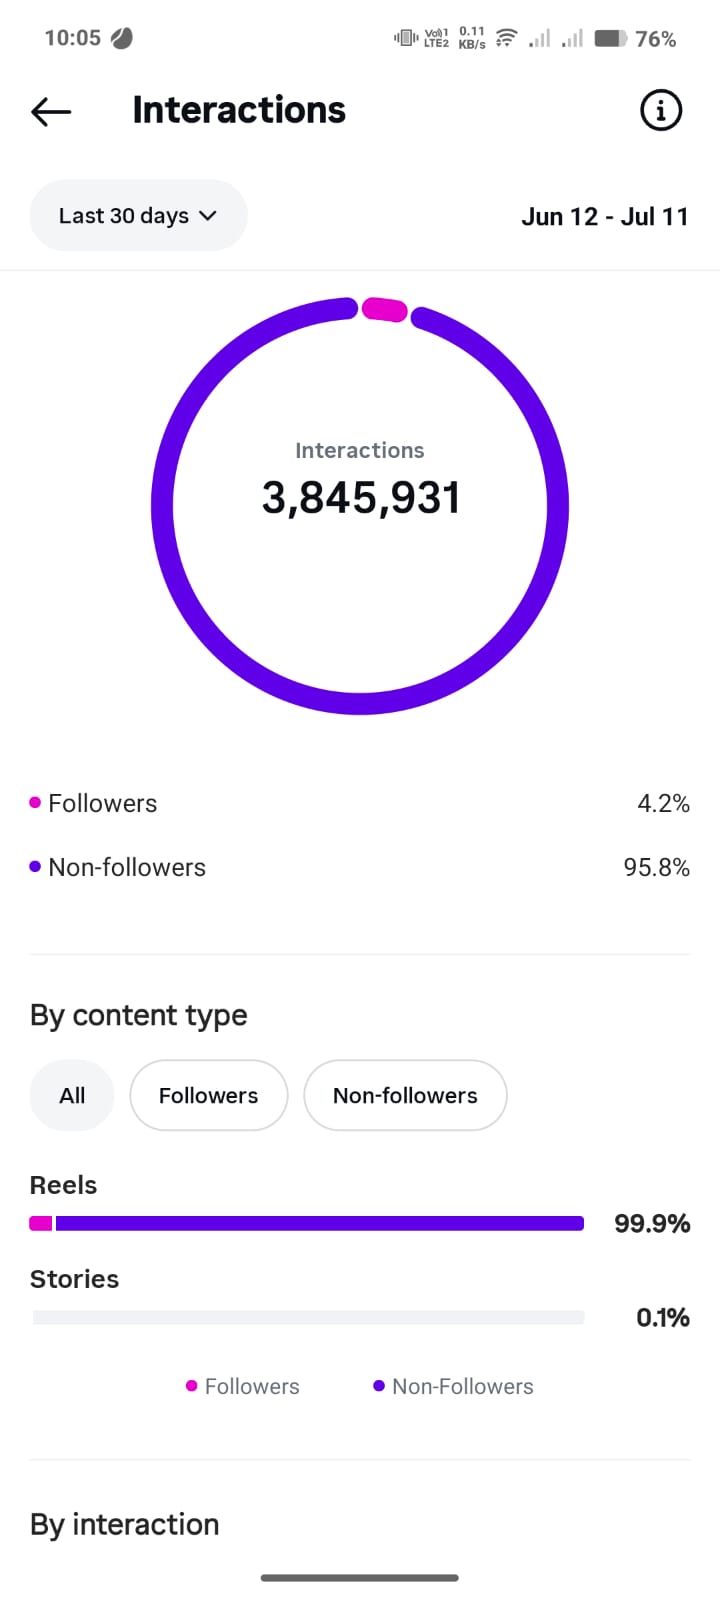Tap the vibrate mode status icon

tap(405, 38)
